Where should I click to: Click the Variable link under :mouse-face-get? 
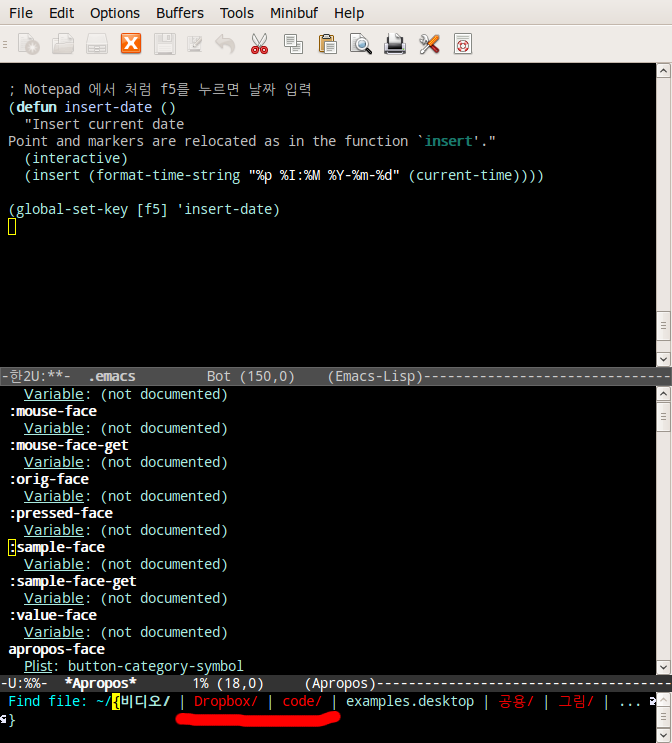click(x=54, y=462)
